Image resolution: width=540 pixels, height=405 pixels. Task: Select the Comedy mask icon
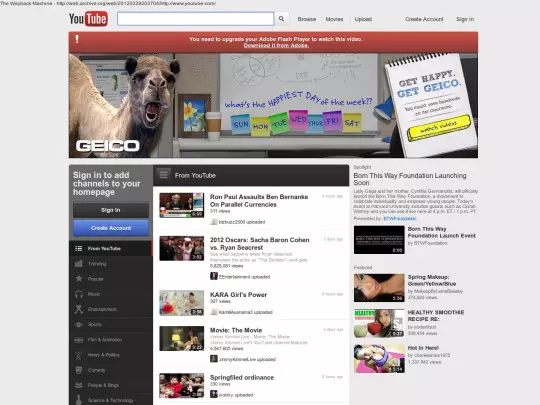coord(79,370)
